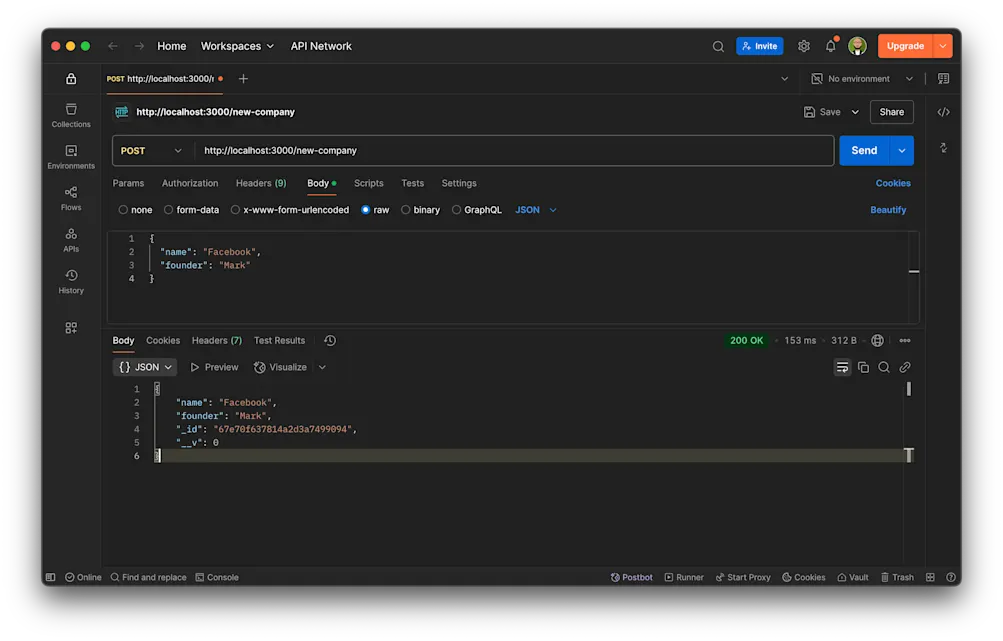Open a new request tab with plus
This screenshot has height=641, width=1003.
point(243,79)
